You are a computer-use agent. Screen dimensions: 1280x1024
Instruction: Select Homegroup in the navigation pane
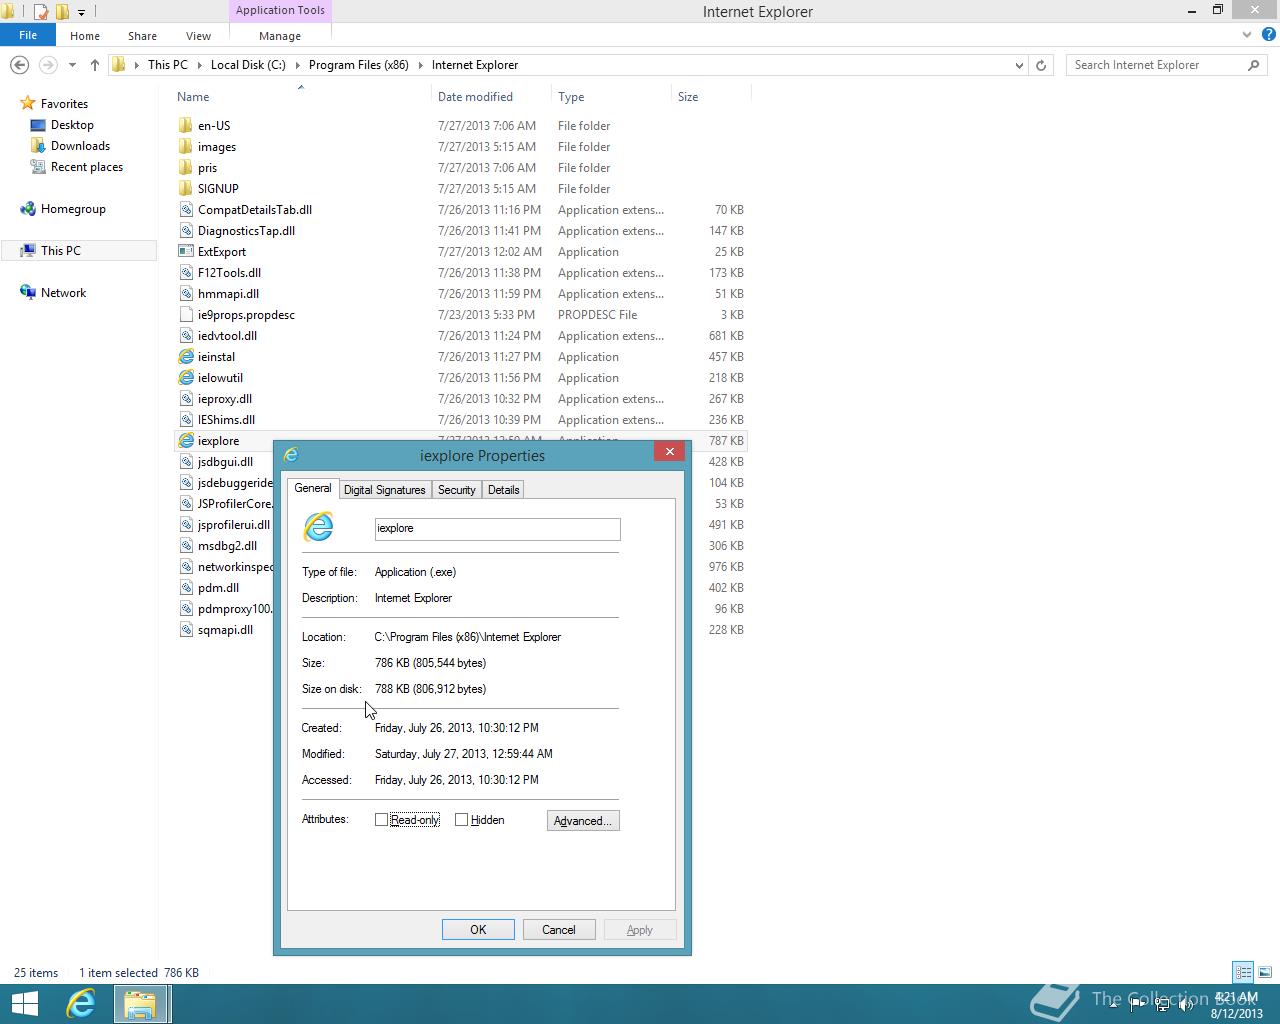(73, 209)
